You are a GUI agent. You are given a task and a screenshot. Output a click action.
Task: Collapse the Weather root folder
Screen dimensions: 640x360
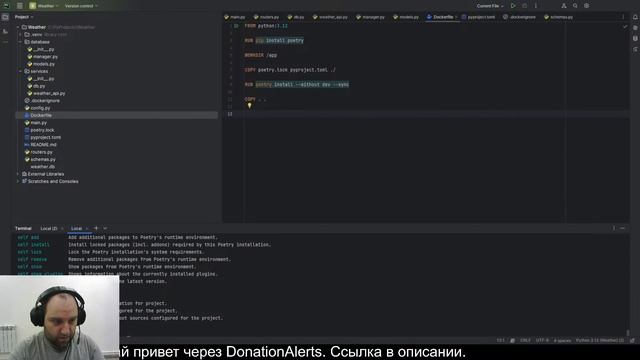(x=18, y=27)
